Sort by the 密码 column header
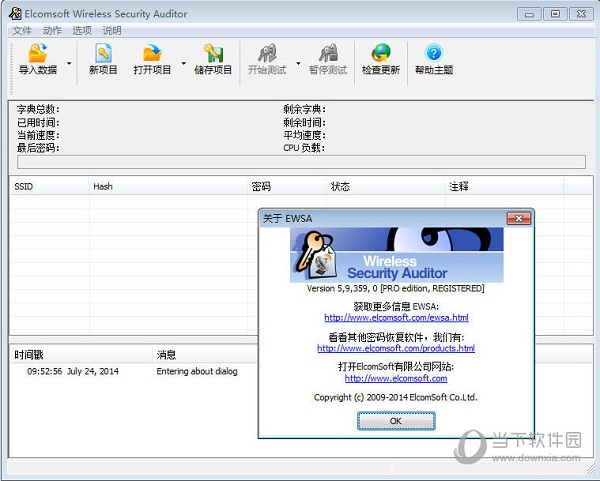Viewport: 600px width, 481px height. (x=287, y=187)
